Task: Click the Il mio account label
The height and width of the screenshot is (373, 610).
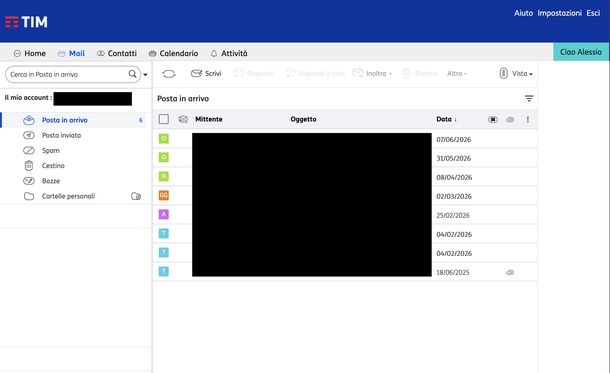Action: pyautogui.click(x=28, y=98)
